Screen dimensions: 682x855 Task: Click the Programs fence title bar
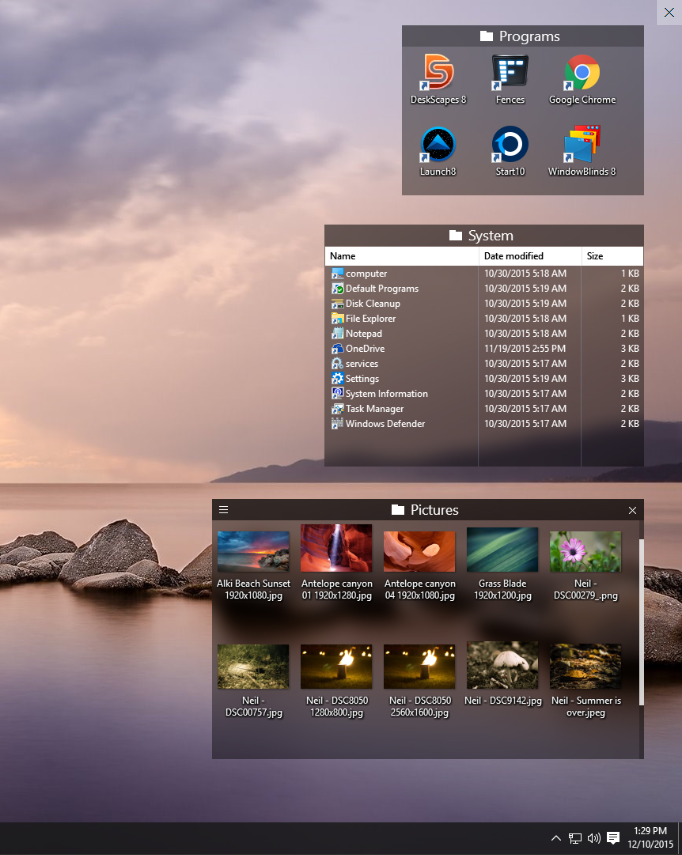tap(523, 36)
